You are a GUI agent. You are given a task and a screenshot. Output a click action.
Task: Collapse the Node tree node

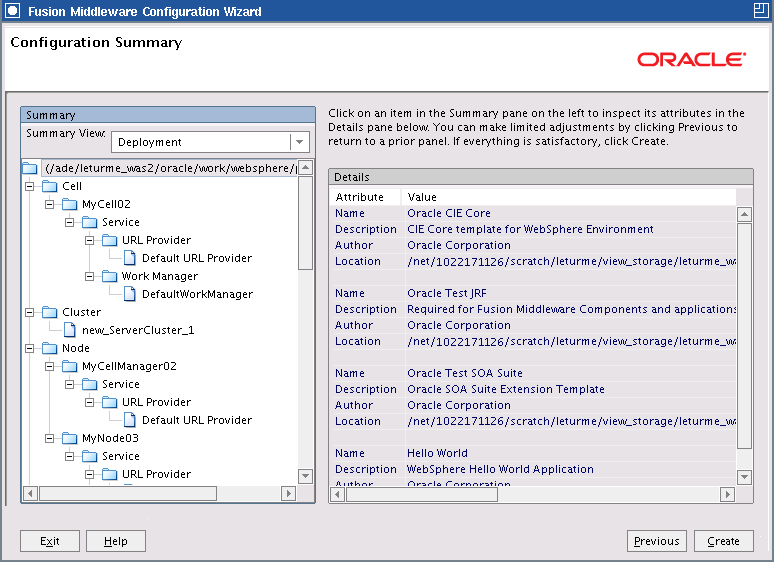pos(30,348)
